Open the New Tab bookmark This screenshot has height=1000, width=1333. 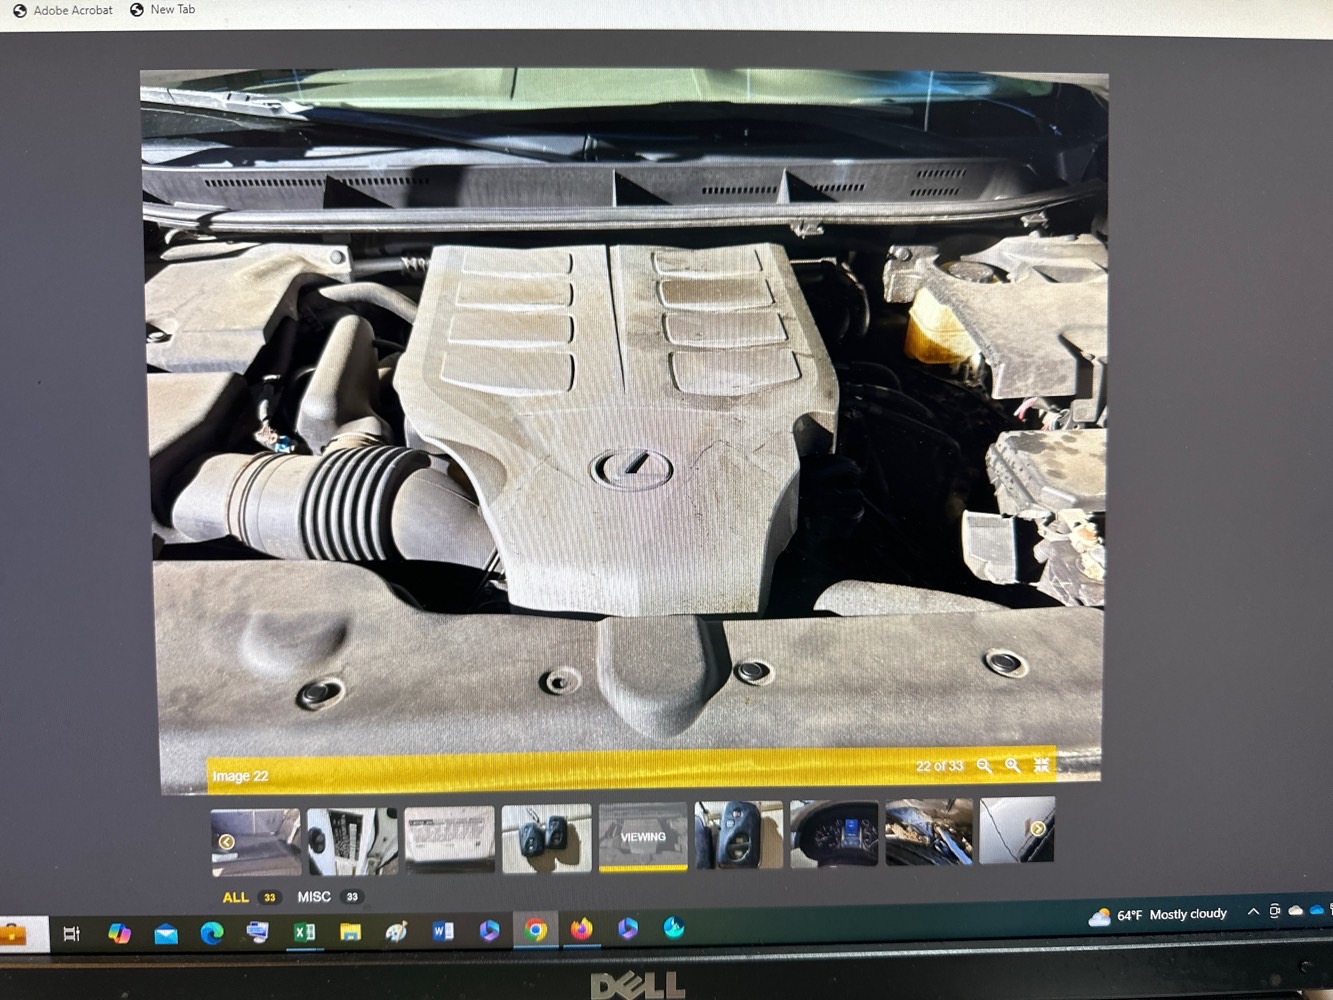click(162, 10)
